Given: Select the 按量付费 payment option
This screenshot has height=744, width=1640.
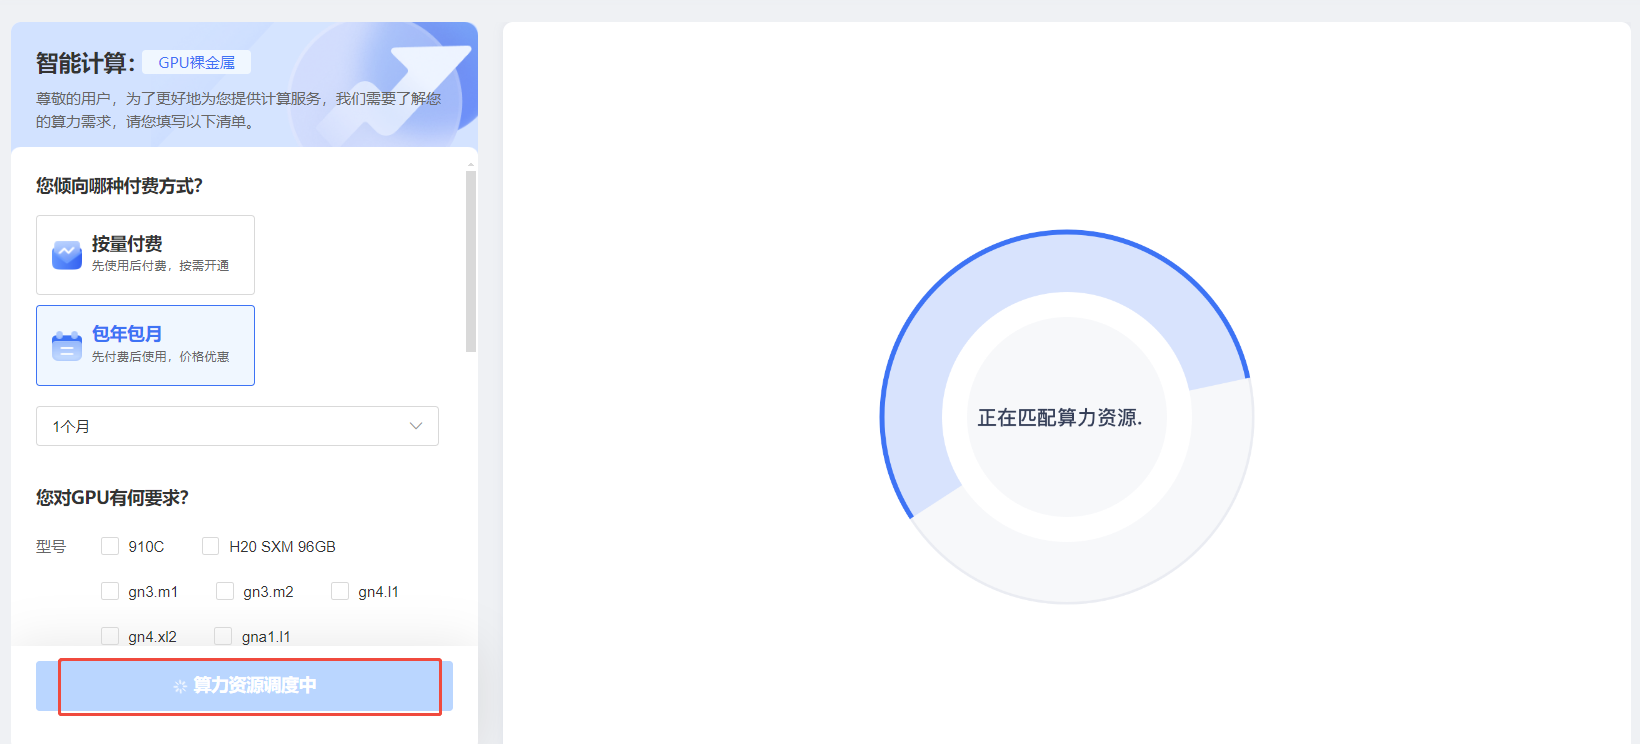Looking at the screenshot, I should pos(145,255).
